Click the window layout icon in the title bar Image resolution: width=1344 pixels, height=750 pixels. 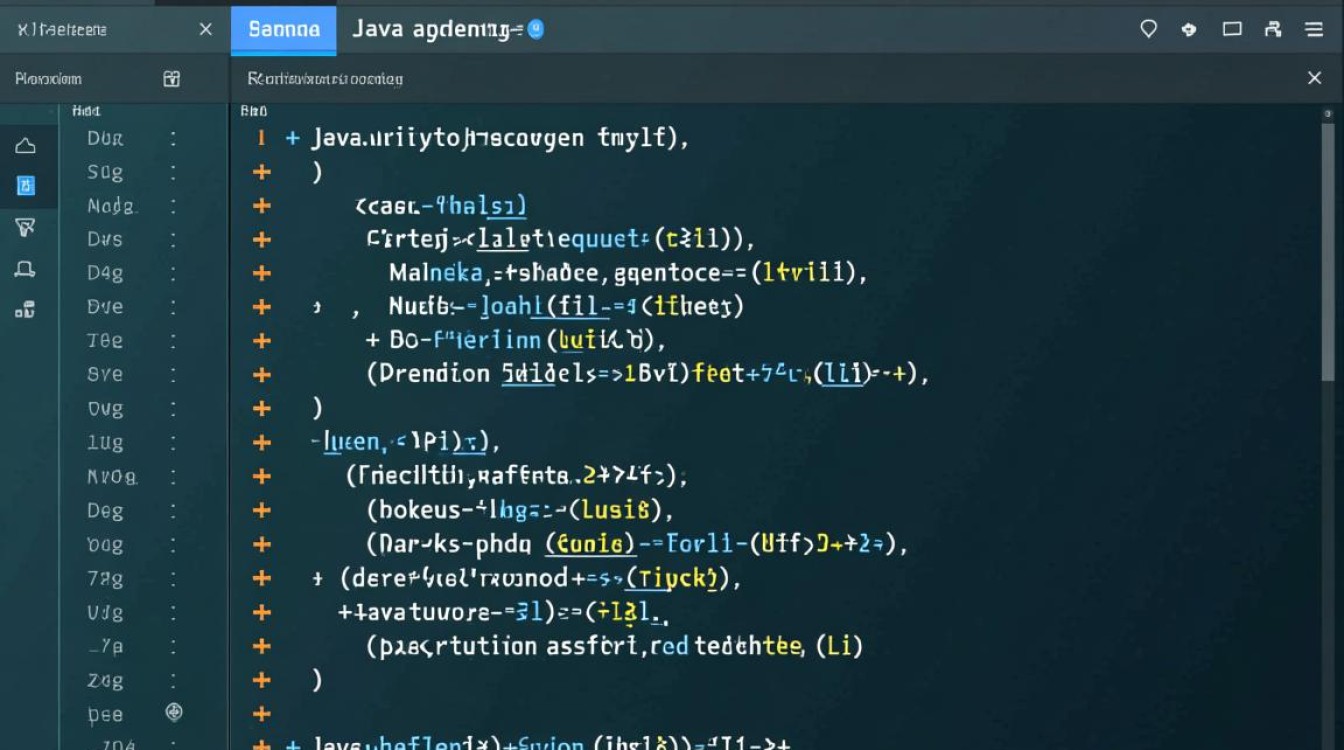1232,29
